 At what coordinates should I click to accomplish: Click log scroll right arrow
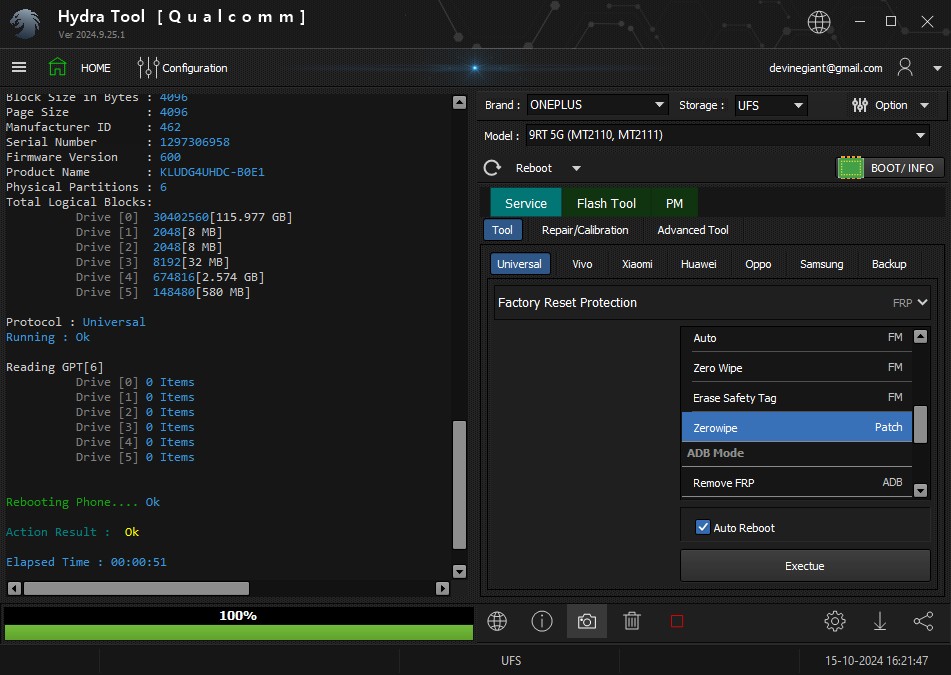(x=443, y=588)
